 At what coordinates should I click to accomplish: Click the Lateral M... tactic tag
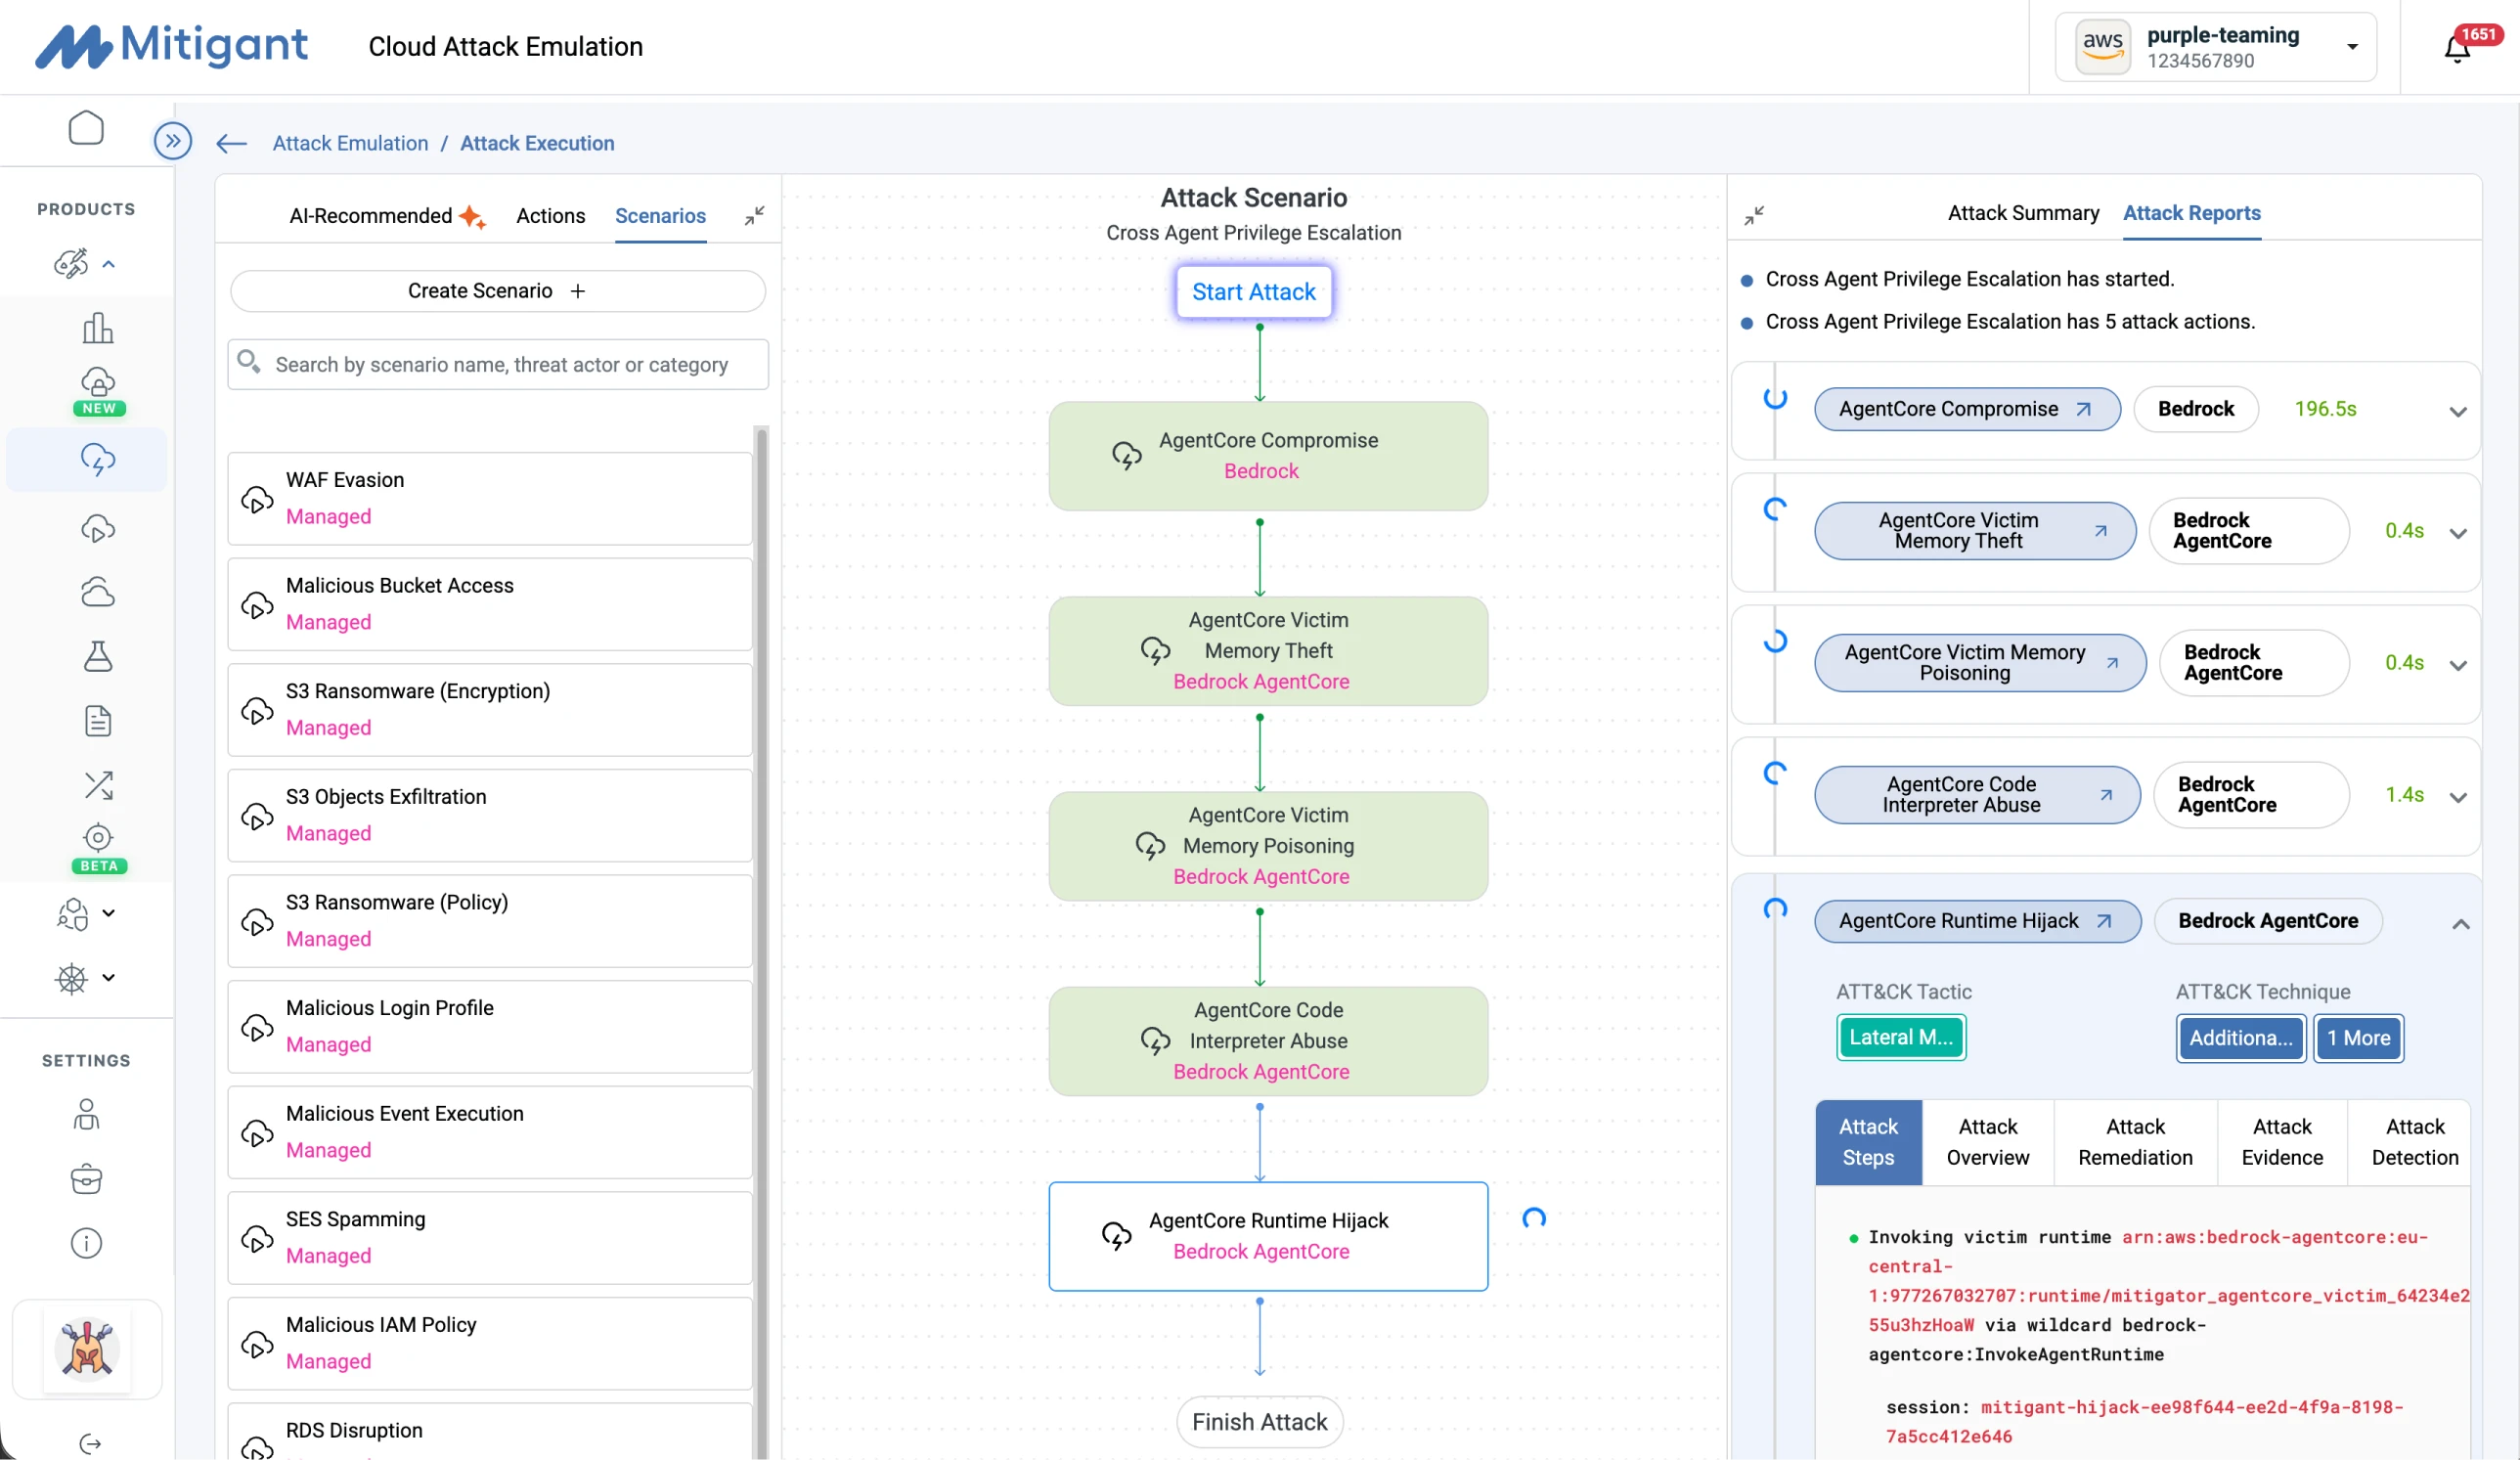click(x=1900, y=1038)
